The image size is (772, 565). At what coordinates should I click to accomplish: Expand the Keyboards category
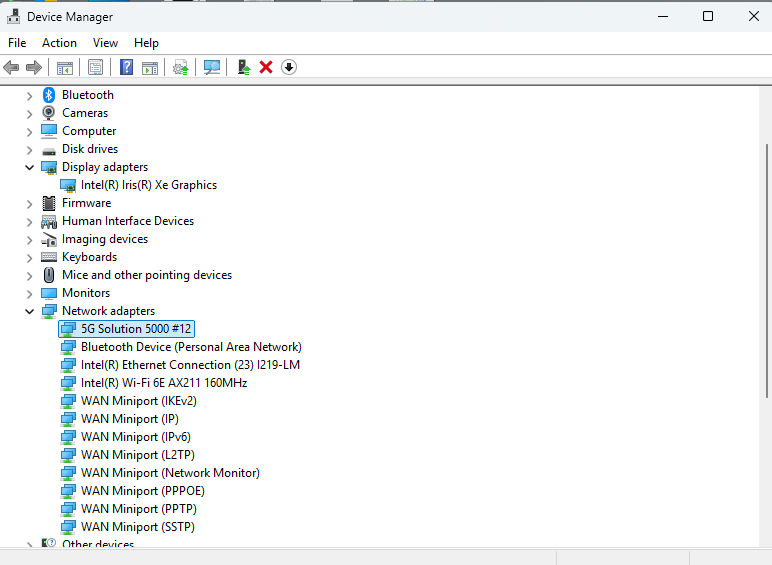click(x=29, y=257)
